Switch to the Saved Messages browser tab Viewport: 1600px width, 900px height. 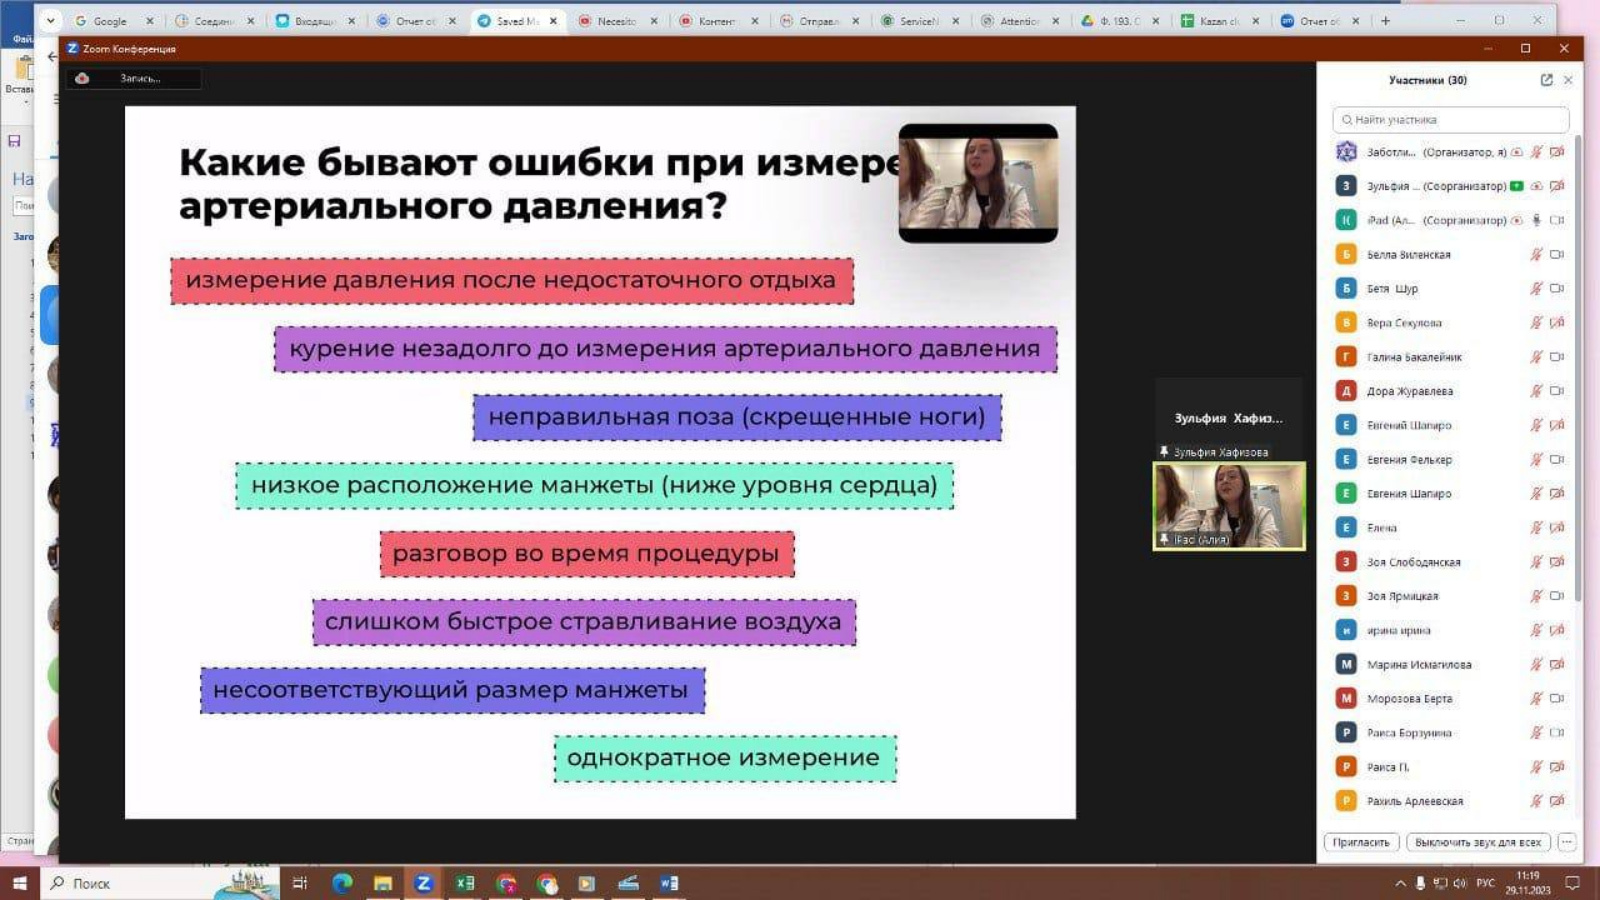tap(516, 20)
